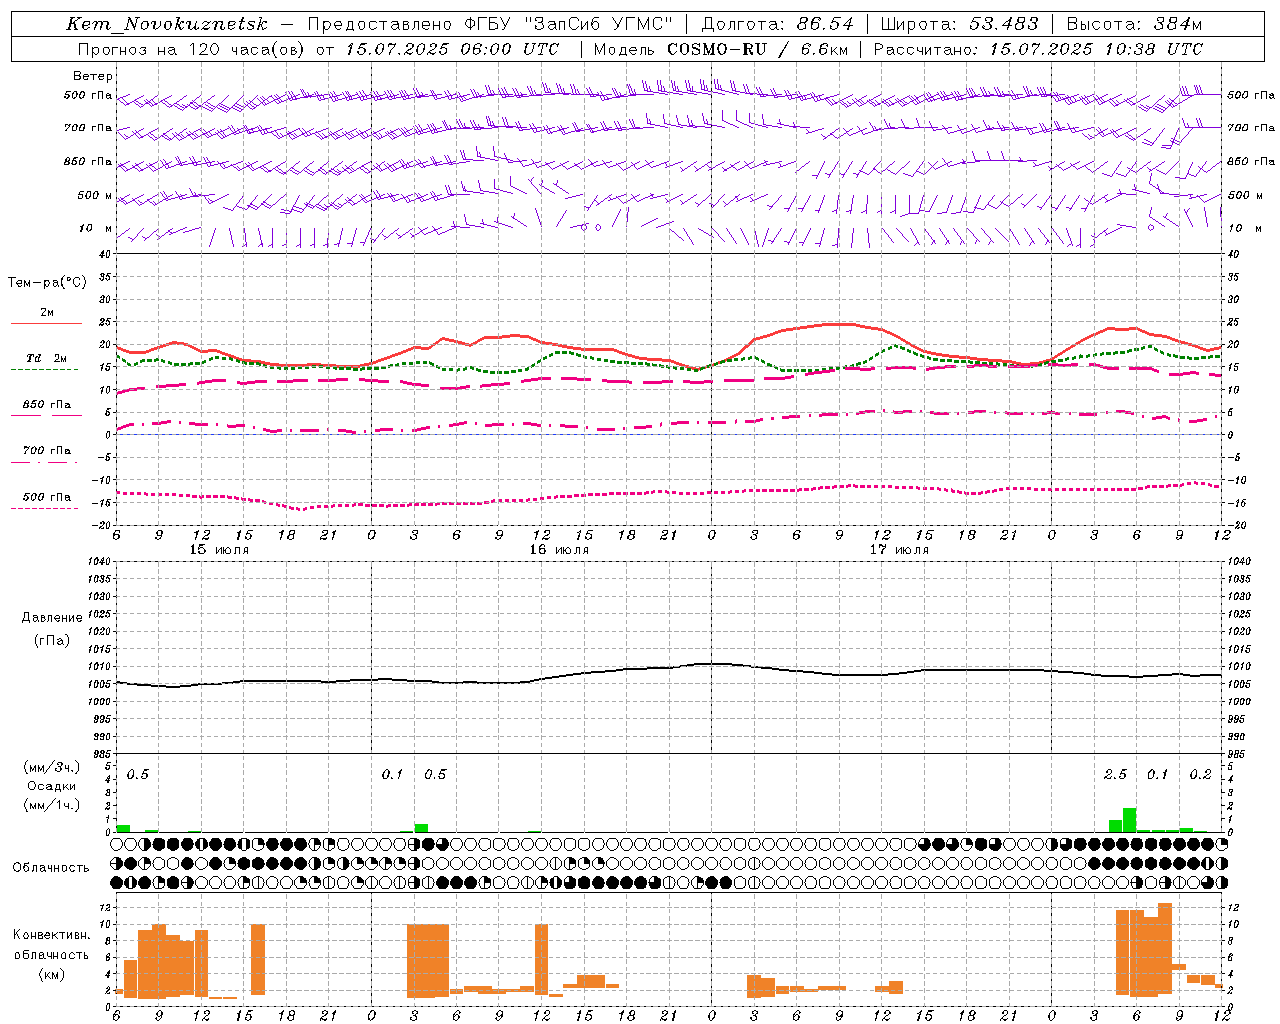Click the 'Рассчитано: 15.07.2025 10:38 UTC' timestamp
The height and width of the screenshot is (1024, 1280).
1038,49
